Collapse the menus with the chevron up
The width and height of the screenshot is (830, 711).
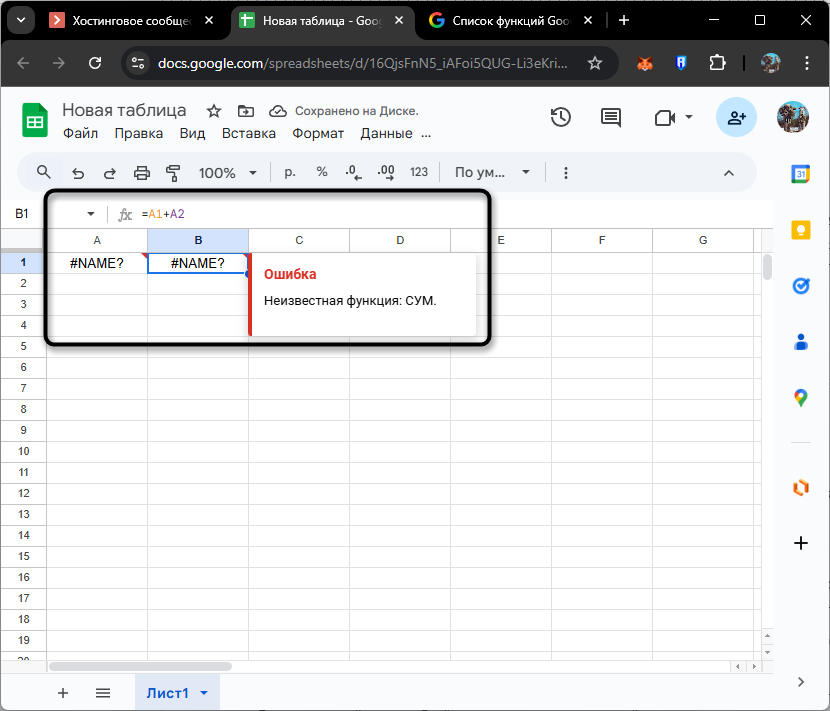(x=729, y=173)
